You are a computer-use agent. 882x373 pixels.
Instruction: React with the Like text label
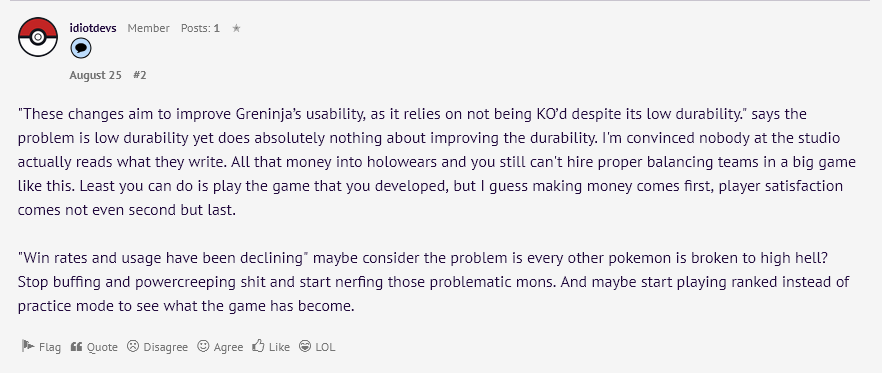[280, 347]
